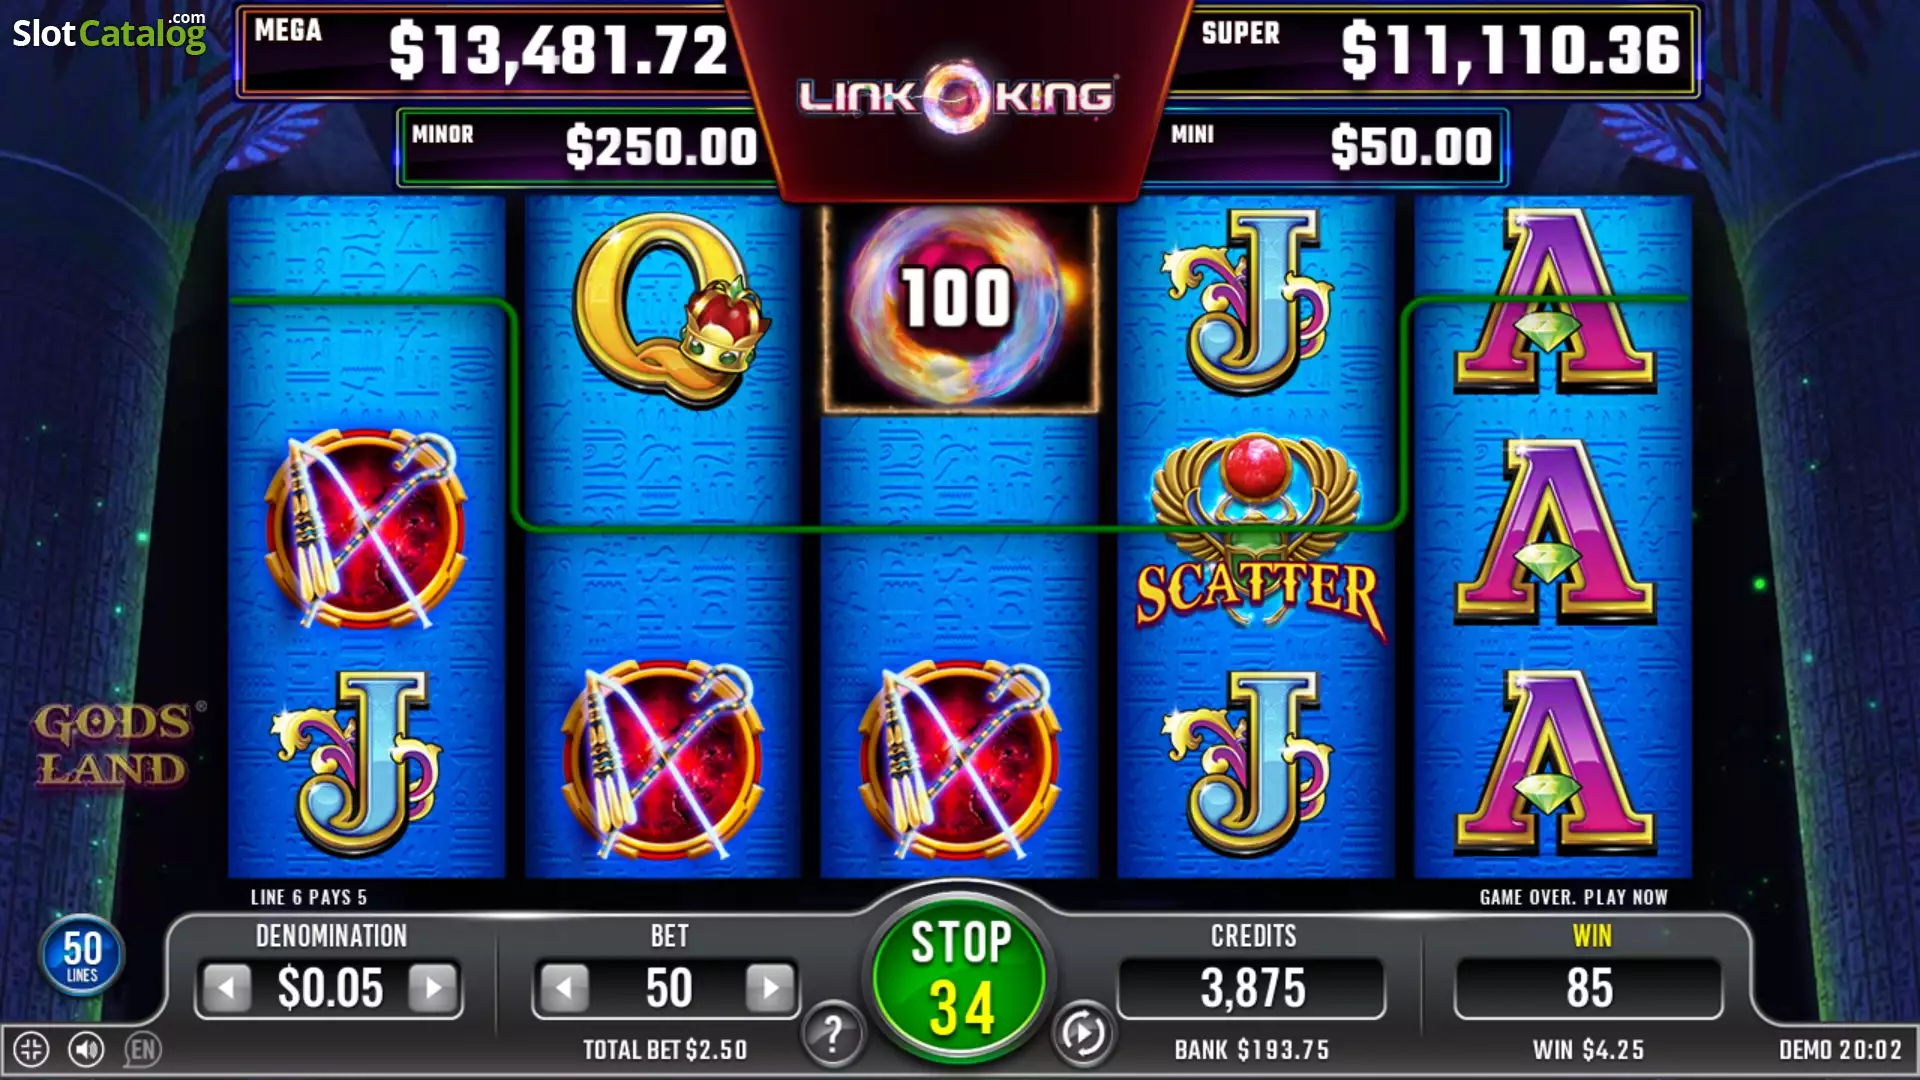Toggle the autoplay circular arrow button
This screenshot has width=1920, height=1080.
coord(1083,1034)
